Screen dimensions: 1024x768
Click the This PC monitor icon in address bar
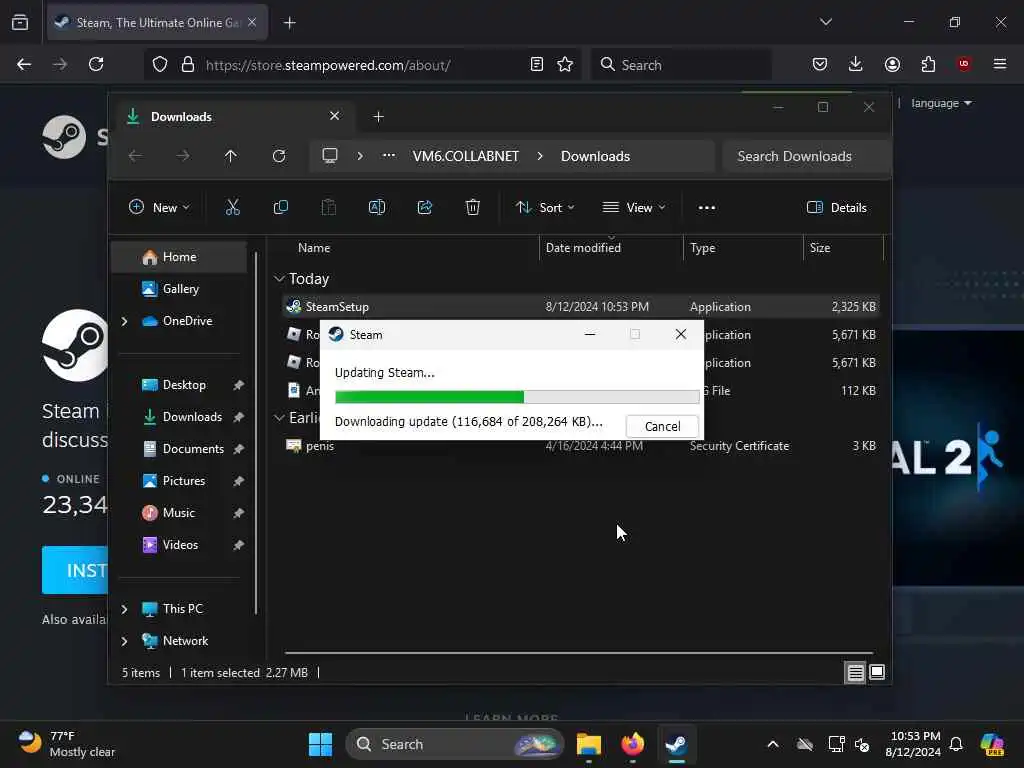[330, 156]
